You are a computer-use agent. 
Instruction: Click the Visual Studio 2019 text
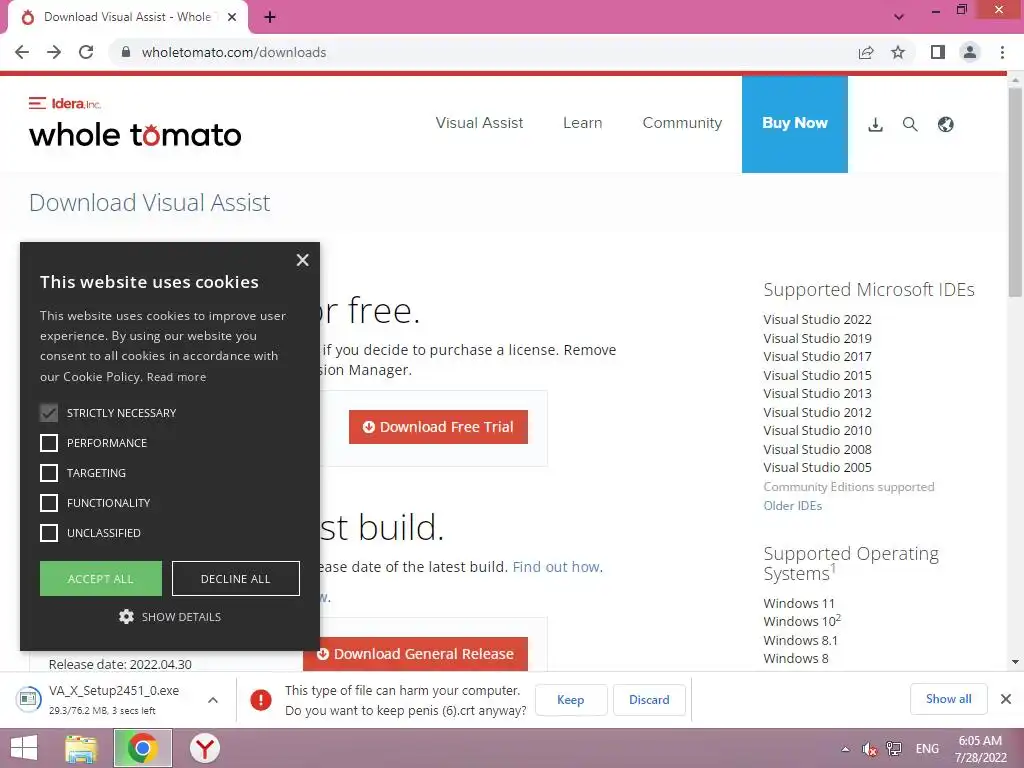(x=817, y=338)
